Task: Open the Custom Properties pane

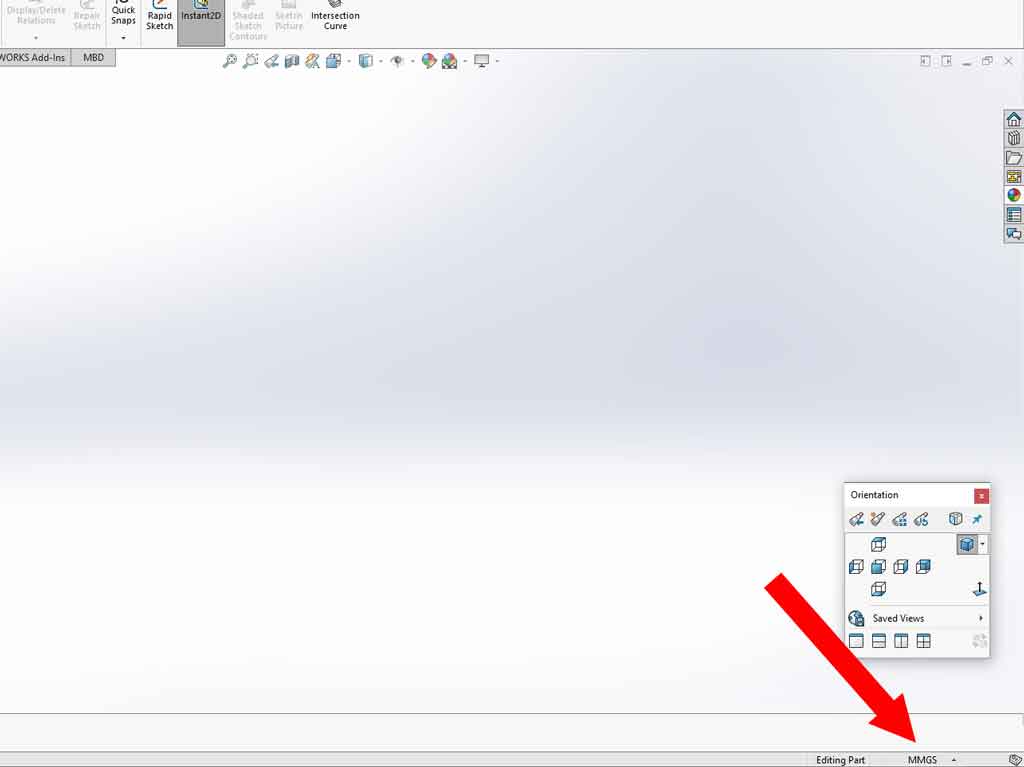Action: point(1014,214)
